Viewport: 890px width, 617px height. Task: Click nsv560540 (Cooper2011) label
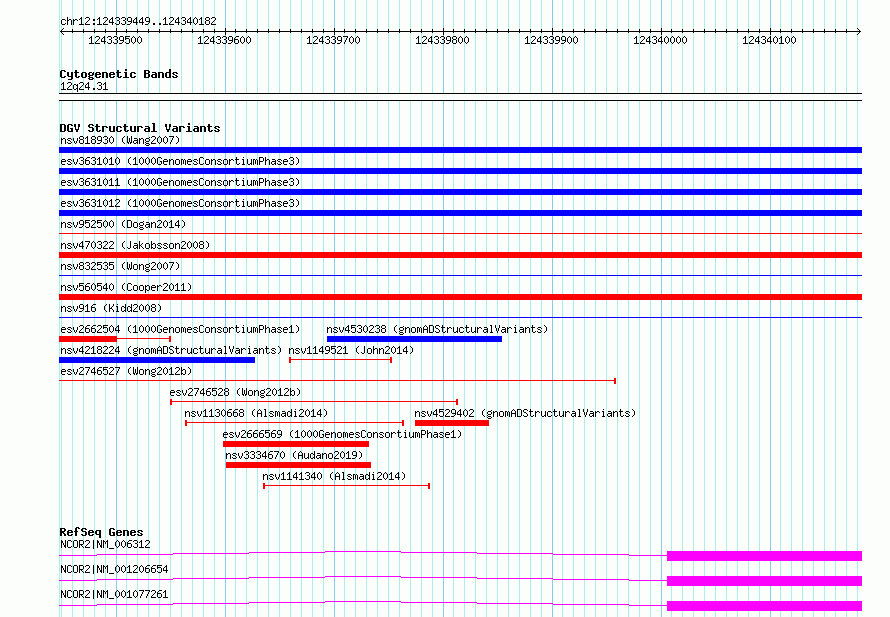[126, 287]
